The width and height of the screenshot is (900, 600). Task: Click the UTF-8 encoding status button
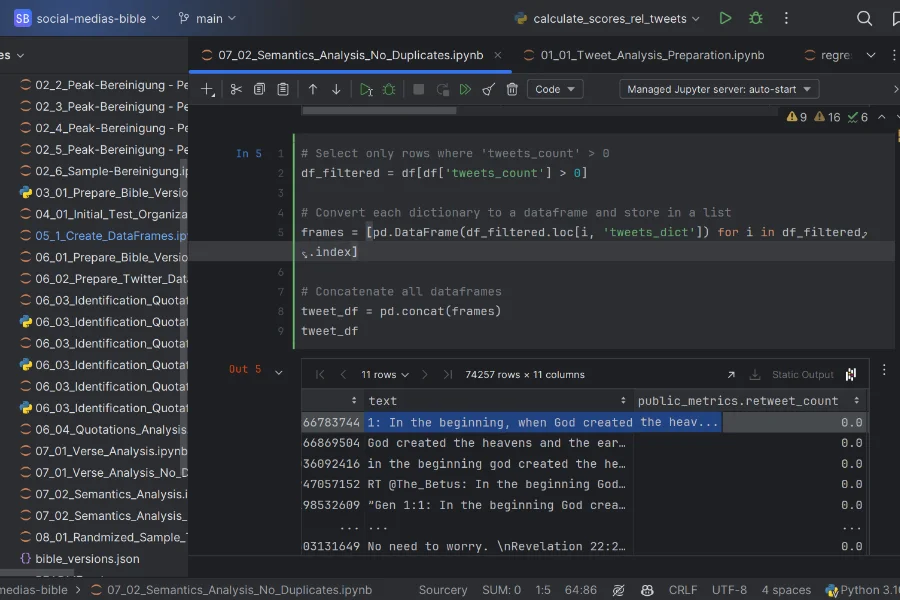[x=729, y=590]
